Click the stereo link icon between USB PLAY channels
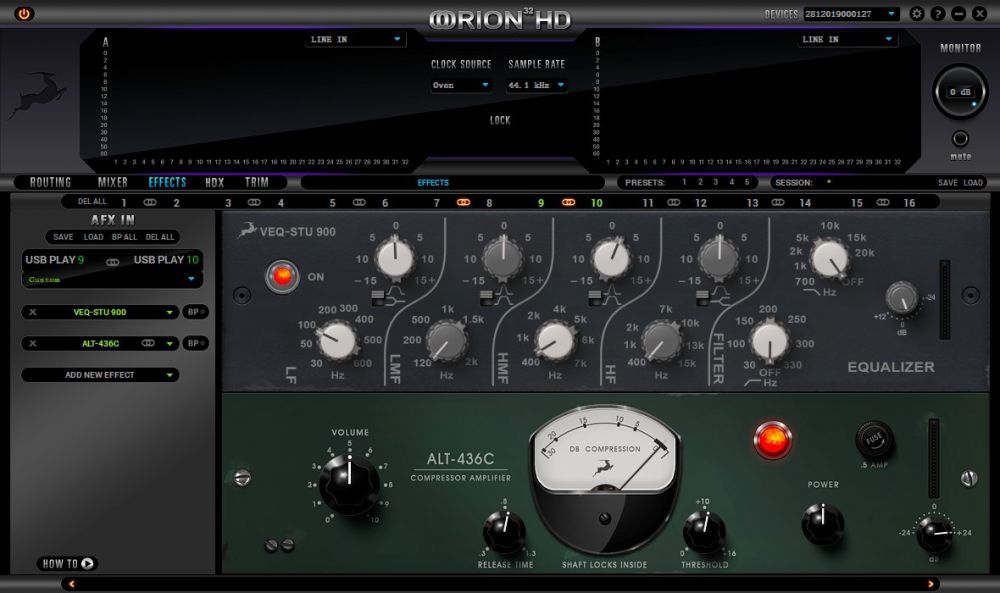This screenshot has height=593, width=1000. coord(112,260)
